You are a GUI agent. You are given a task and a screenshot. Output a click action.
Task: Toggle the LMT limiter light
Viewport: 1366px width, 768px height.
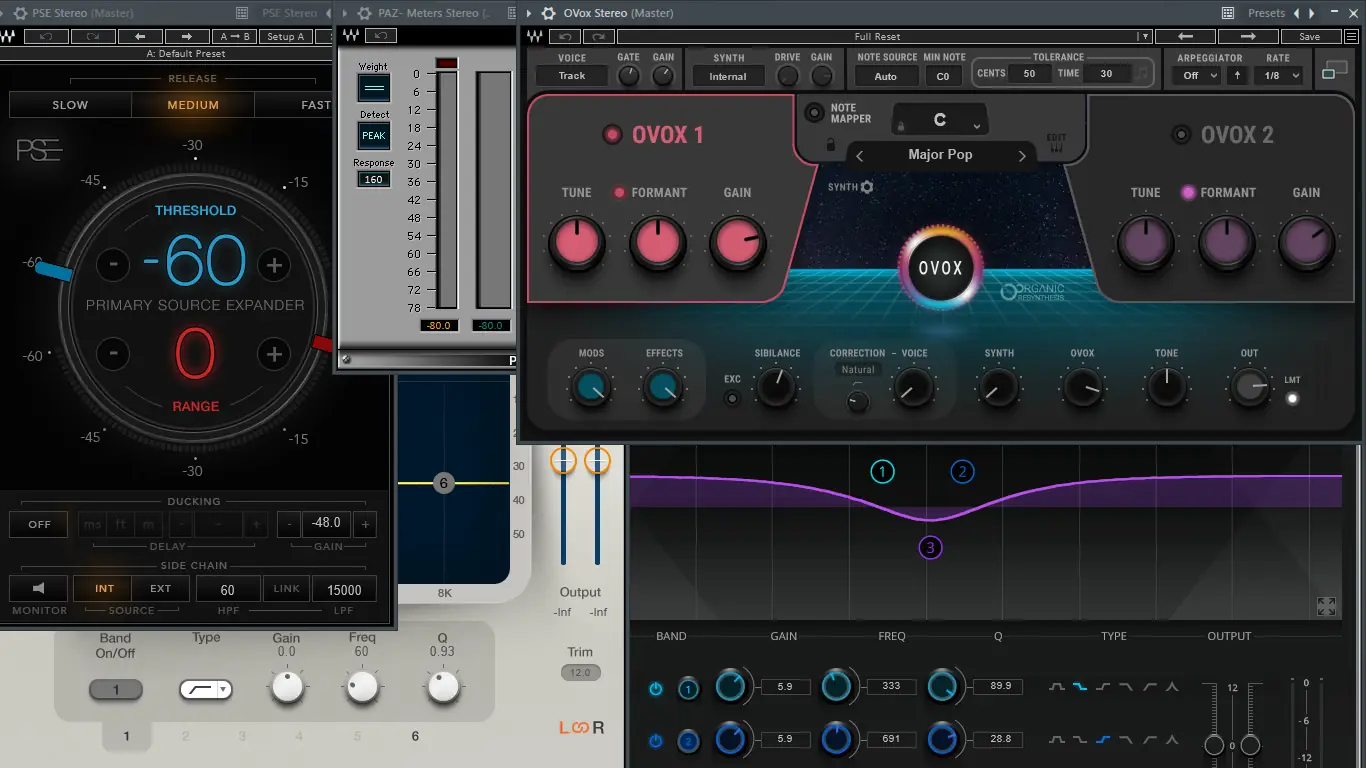pyautogui.click(x=1292, y=398)
